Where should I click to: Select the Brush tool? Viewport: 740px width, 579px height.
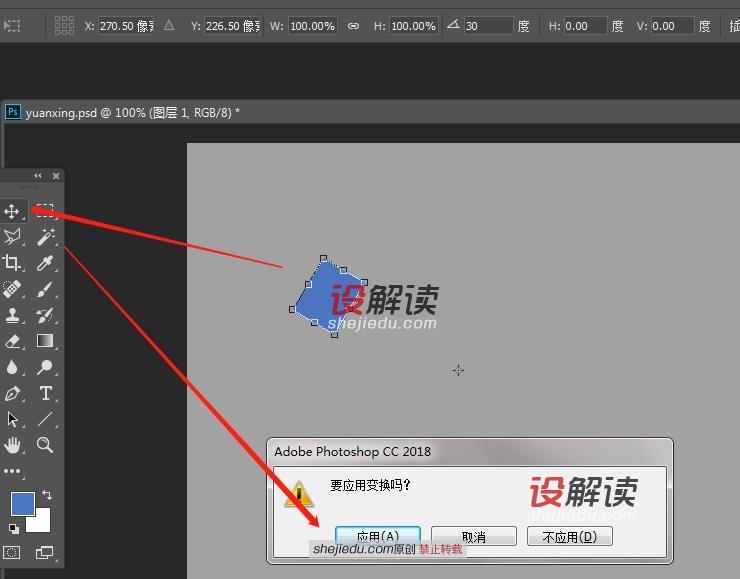(x=45, y=289)
